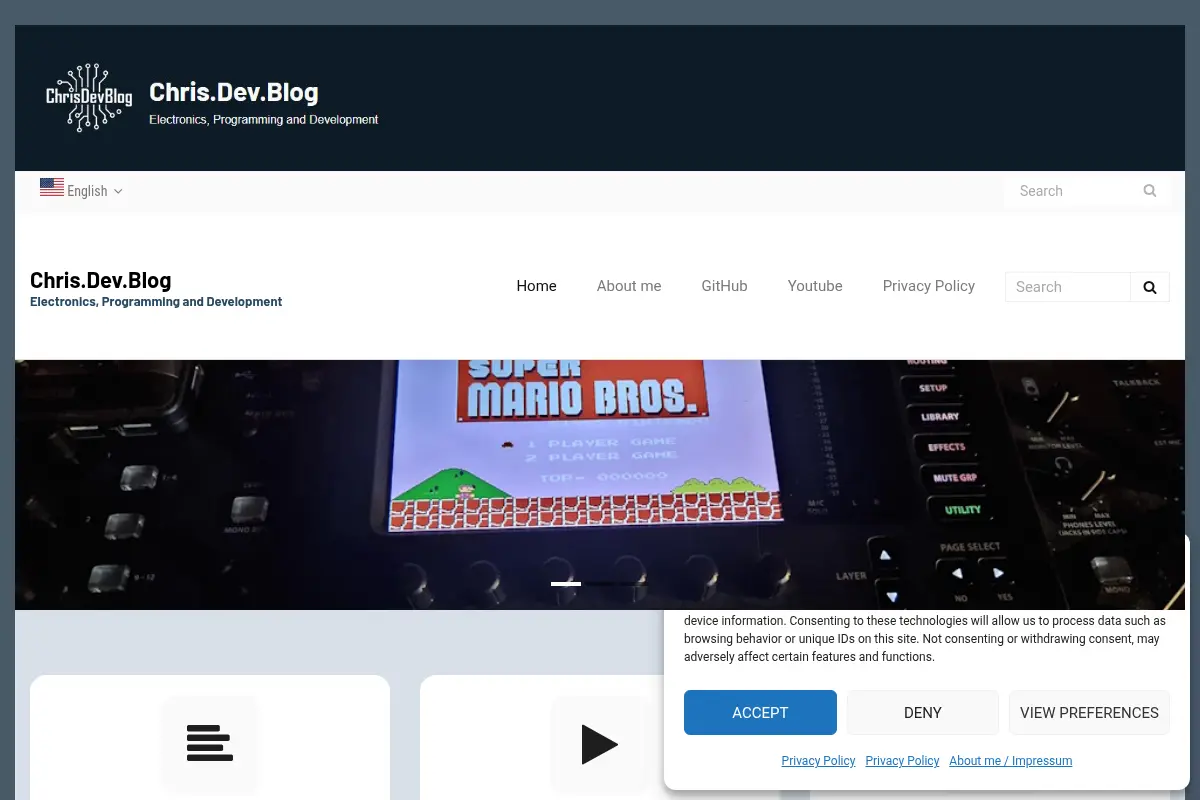Click the US flag language icon
Screen dimensions: 1200x800
coord(52,187)
